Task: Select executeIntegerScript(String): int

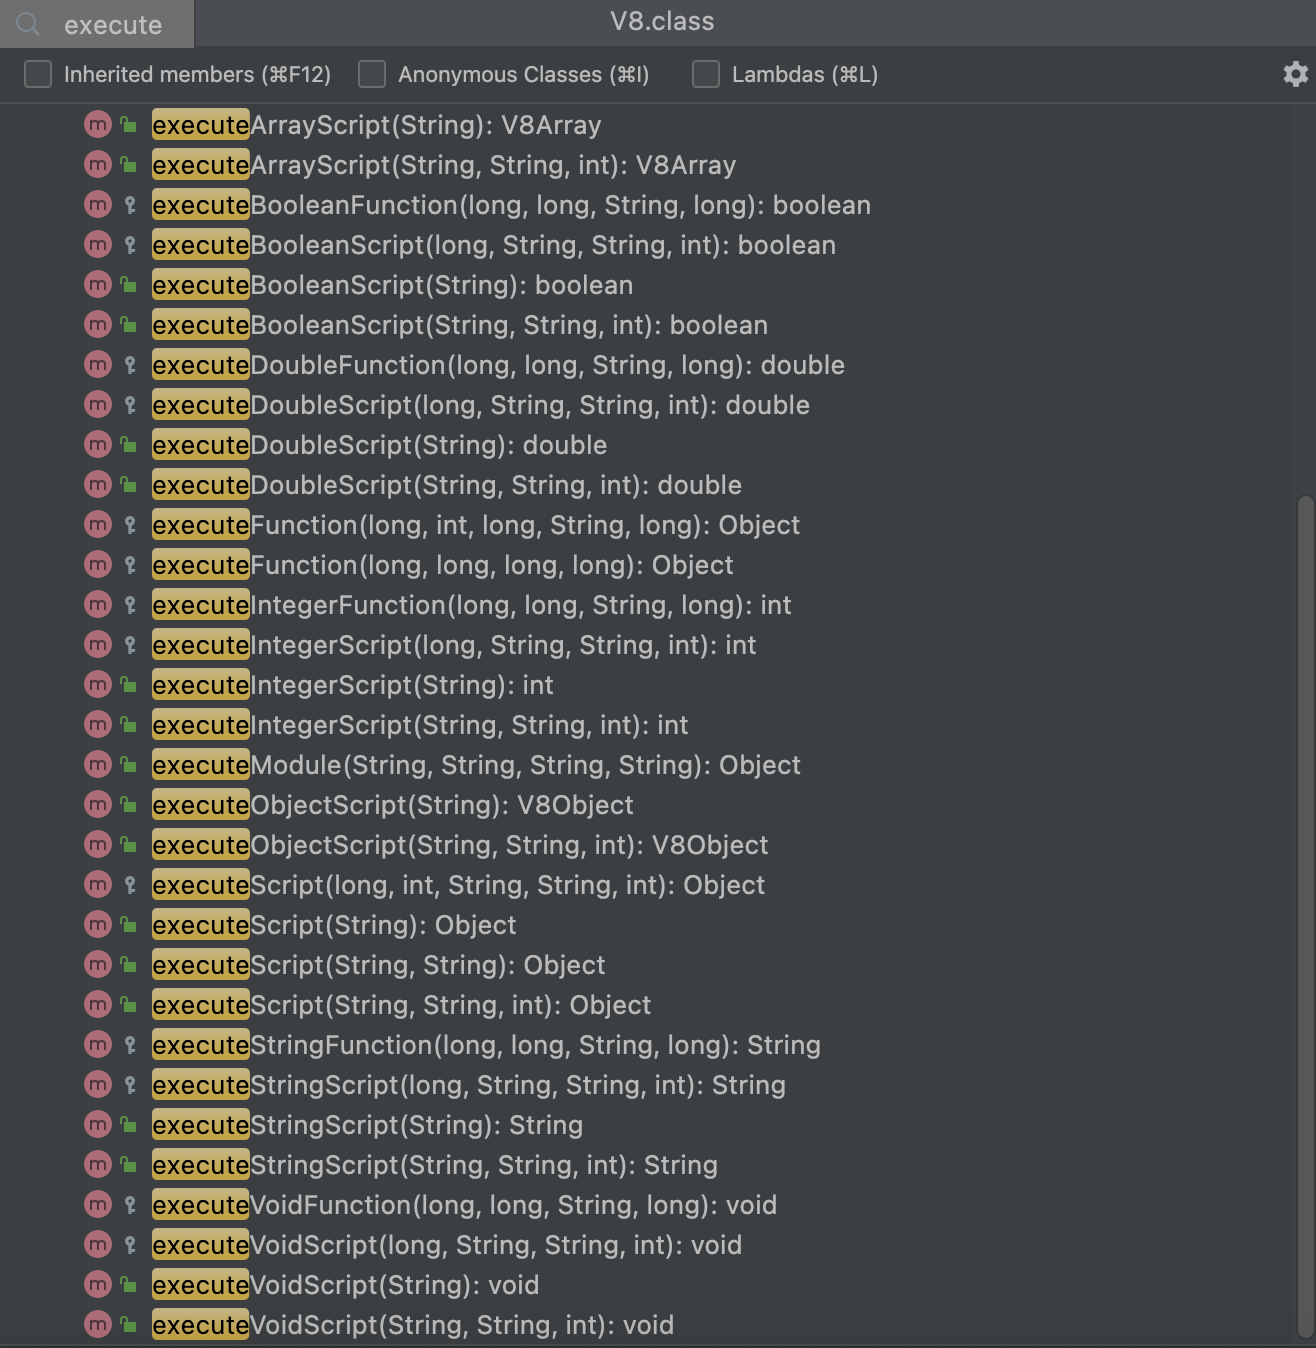Action: pyautogui.click(x=352, y=685)
